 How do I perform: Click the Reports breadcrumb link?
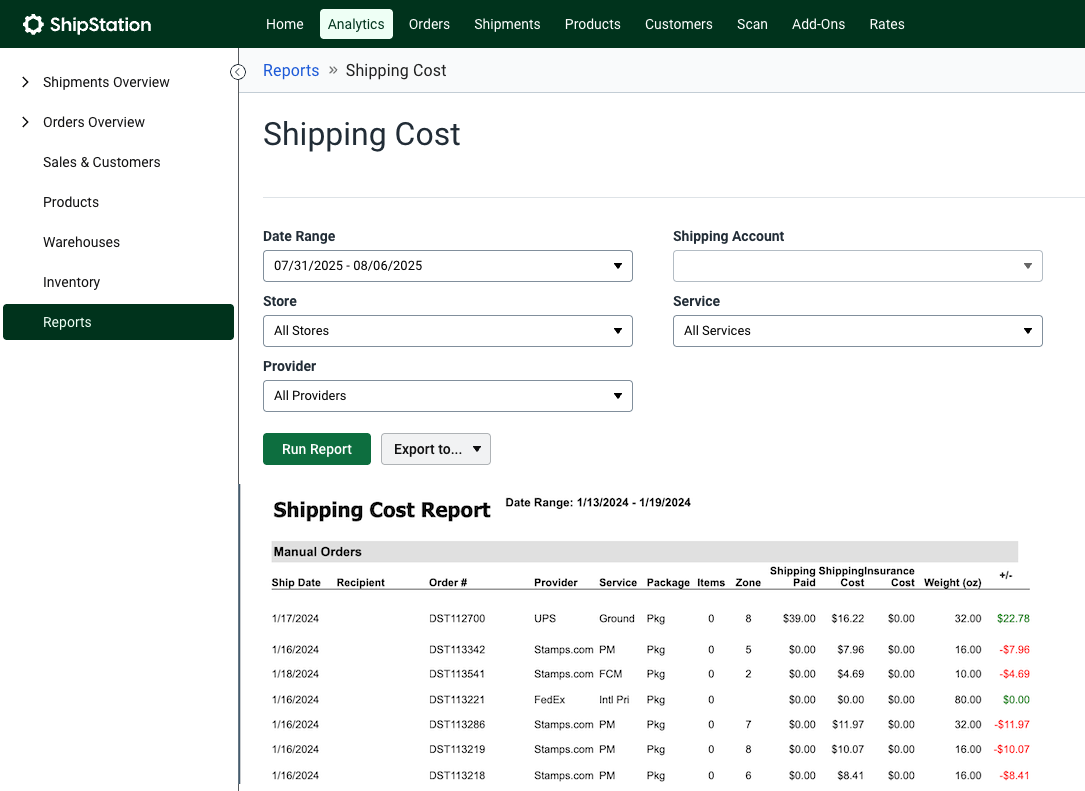click(291, 70)
